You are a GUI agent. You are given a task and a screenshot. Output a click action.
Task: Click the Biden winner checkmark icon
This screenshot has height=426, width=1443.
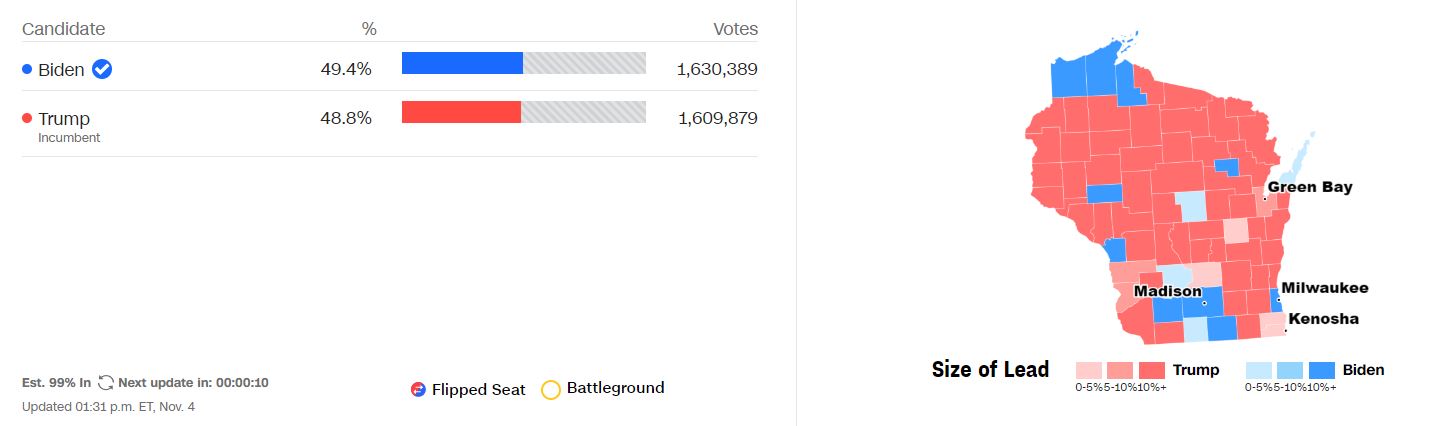click(x=102, y=69)
